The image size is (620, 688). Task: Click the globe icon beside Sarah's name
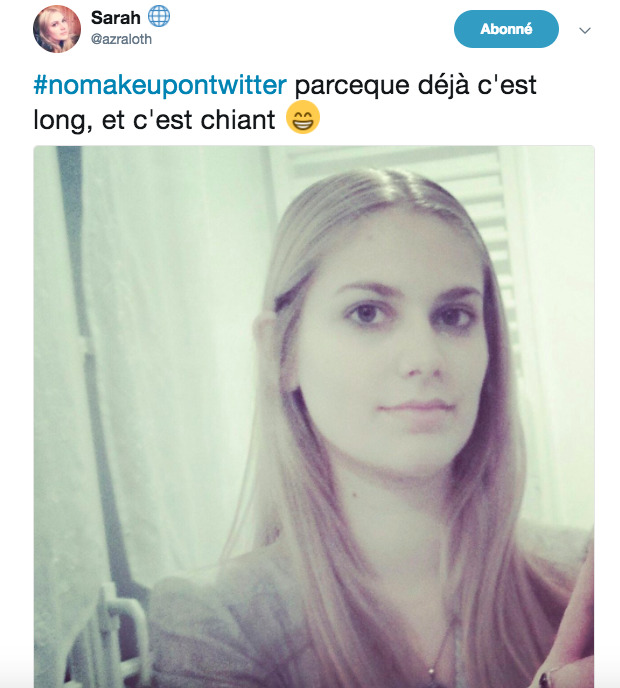[158, 17]
